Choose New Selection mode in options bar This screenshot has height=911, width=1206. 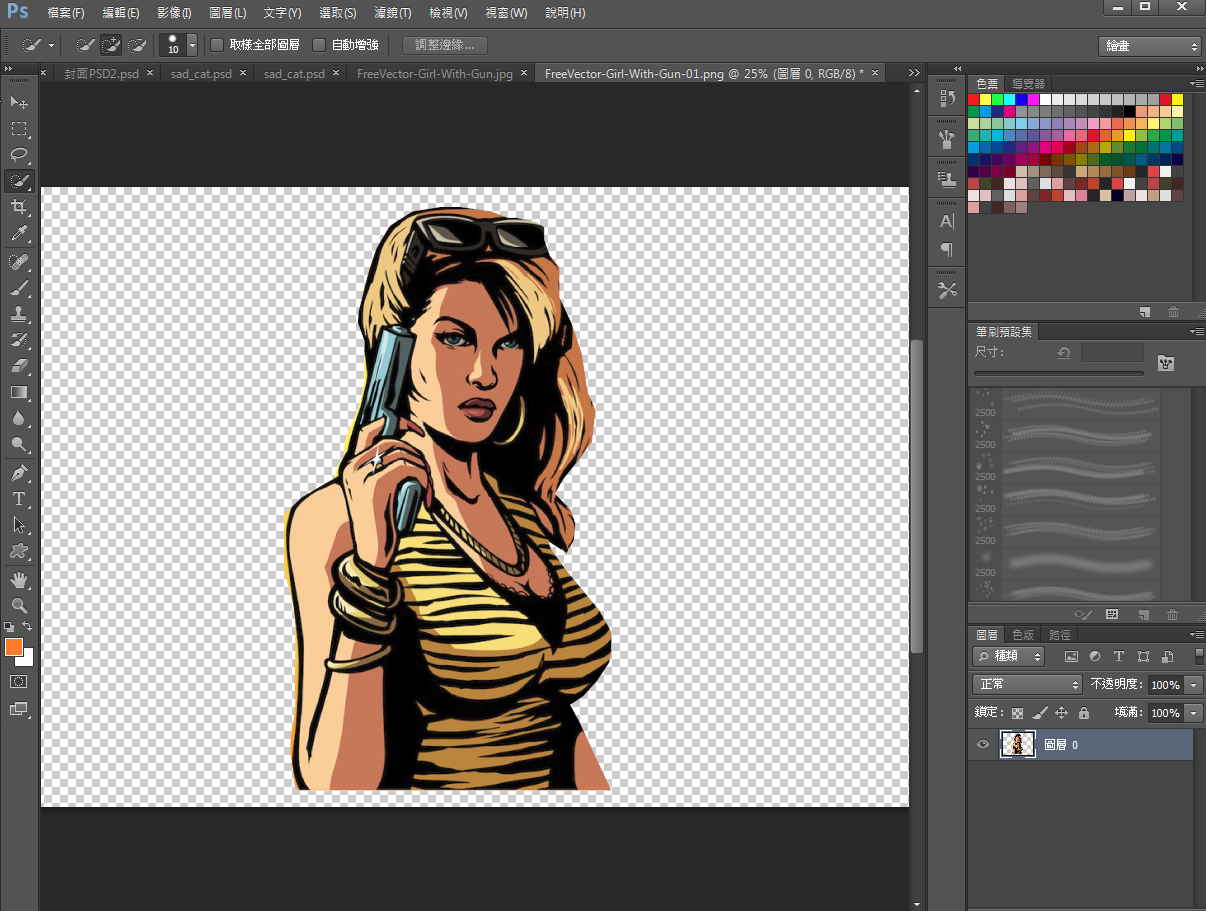click(86, 45)
